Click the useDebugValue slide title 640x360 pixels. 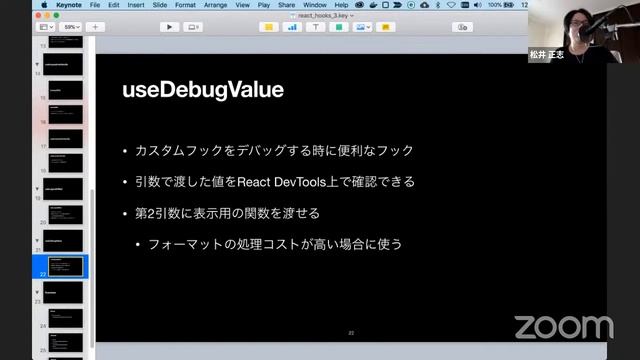click(203, 90)
